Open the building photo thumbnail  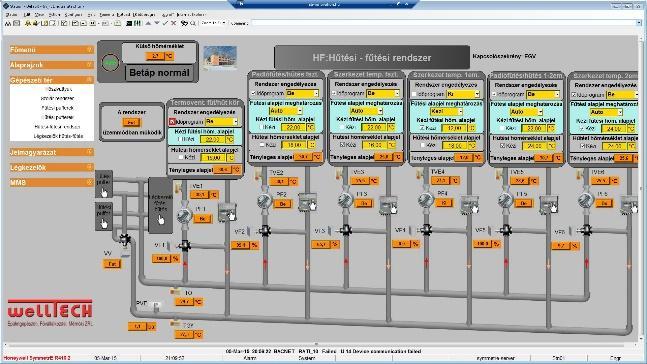tap(220, 57)
